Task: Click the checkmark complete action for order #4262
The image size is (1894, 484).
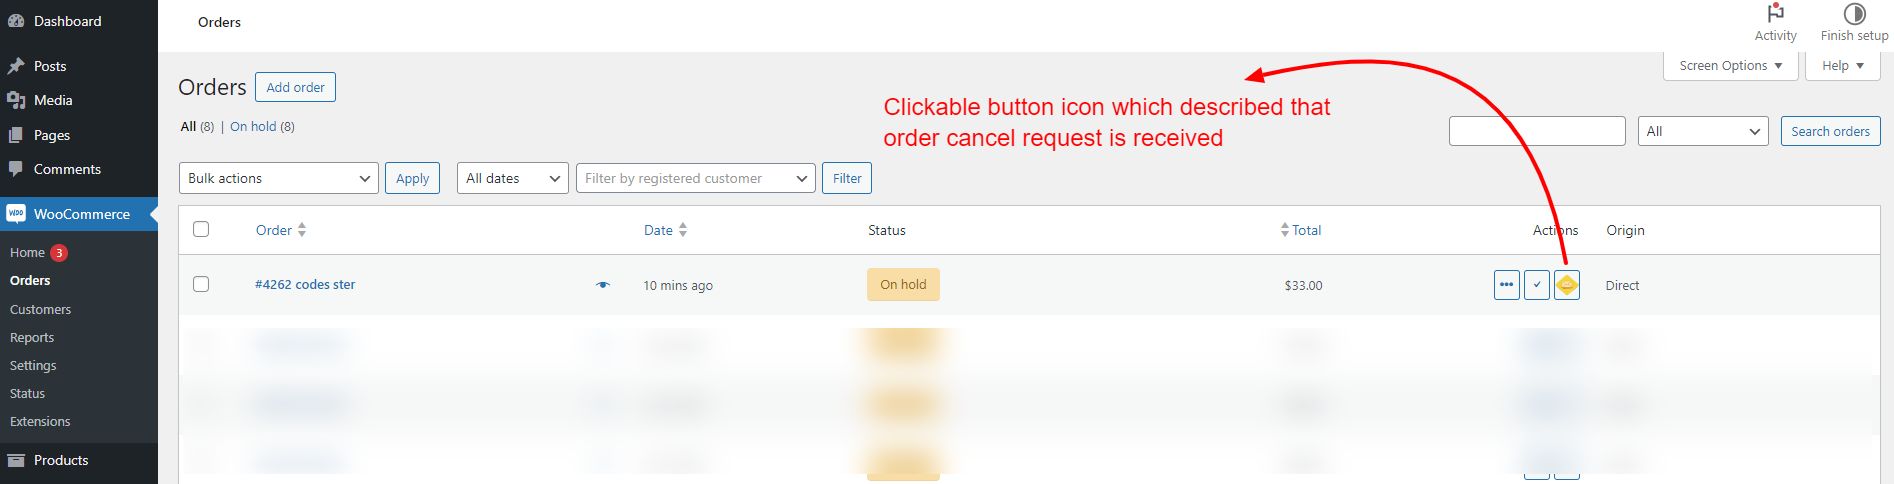Action: [1537, 285]
